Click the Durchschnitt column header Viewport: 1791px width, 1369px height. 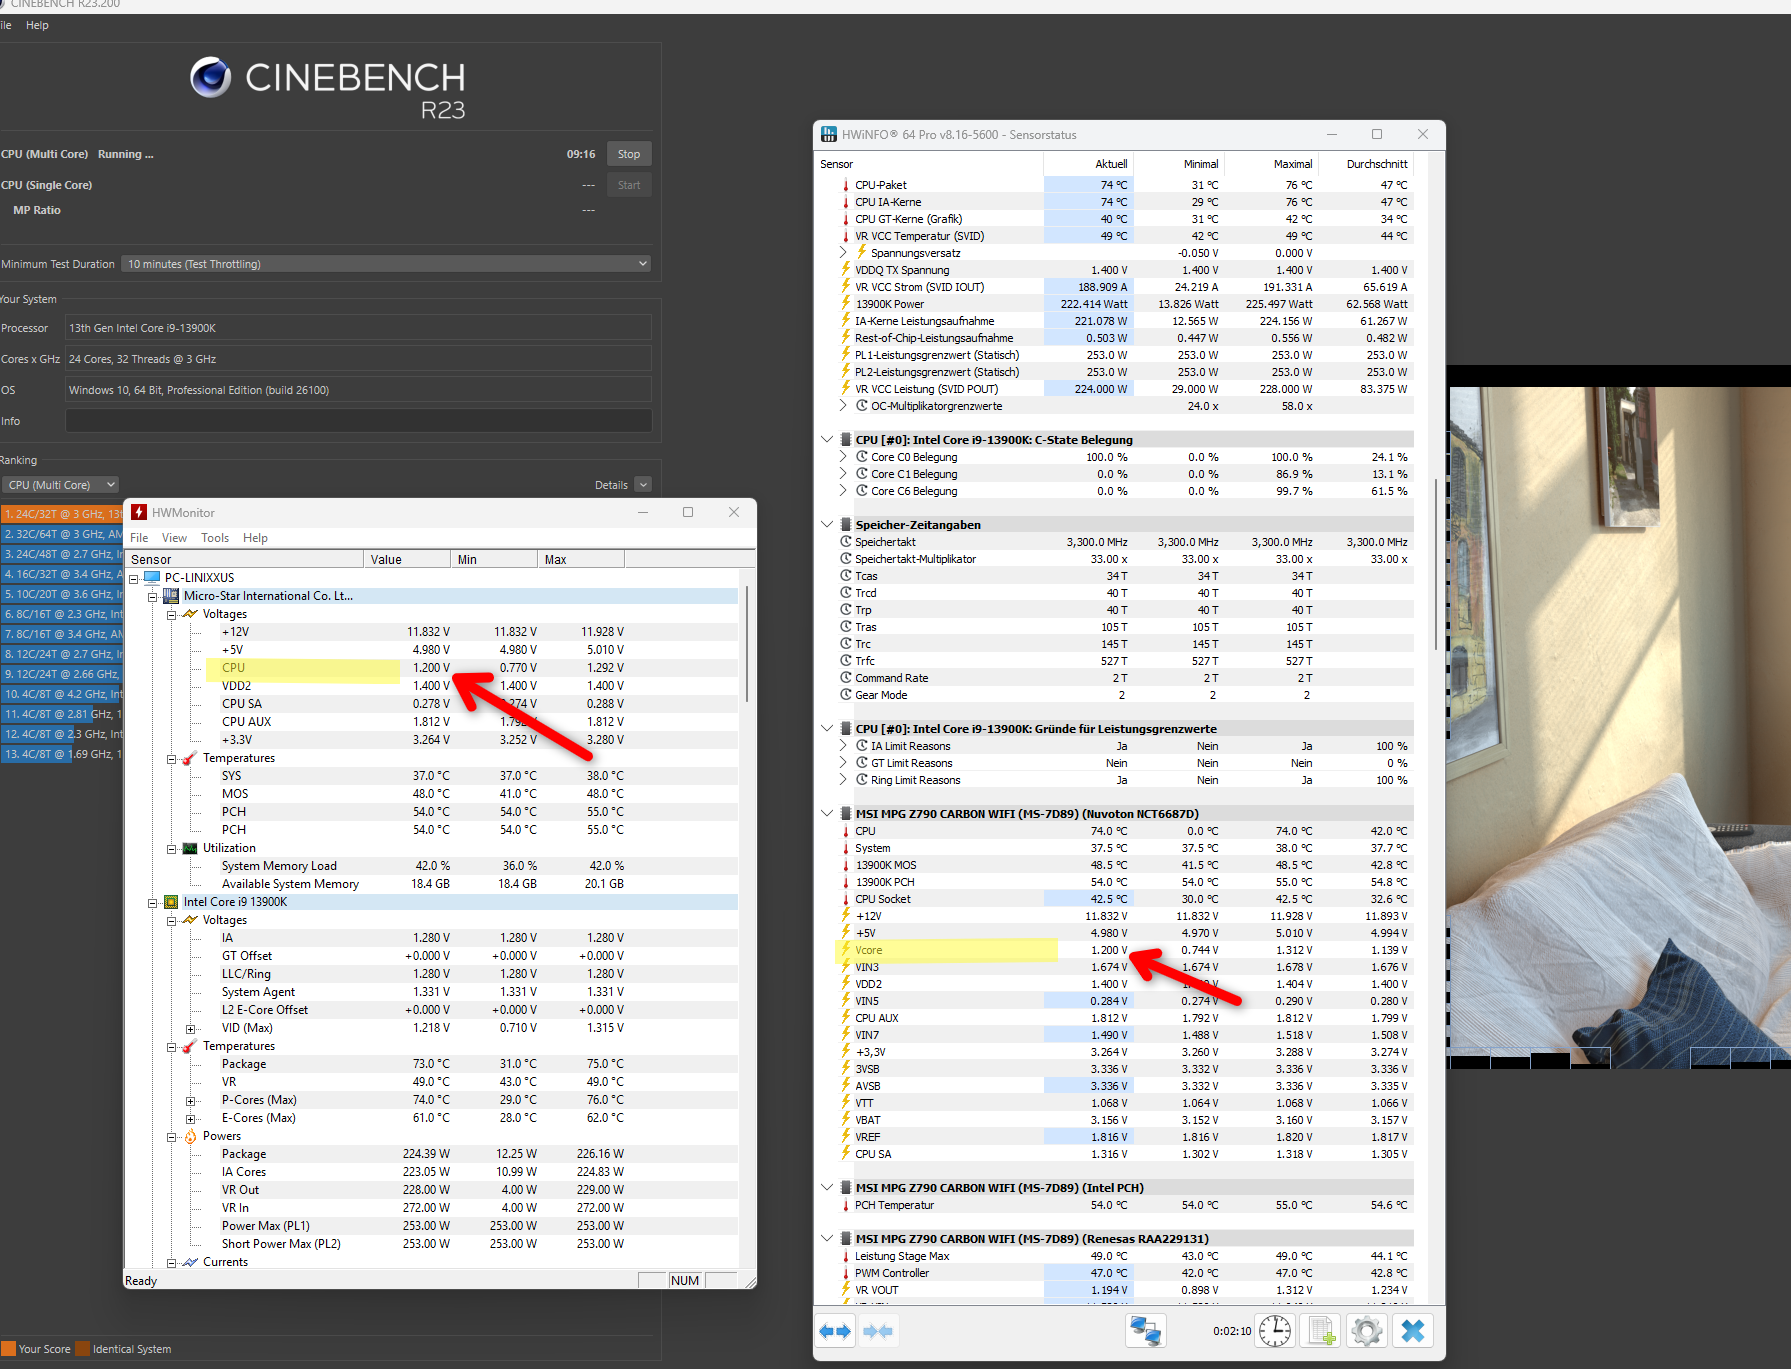pyautogui.click(x=1366, y=164)
